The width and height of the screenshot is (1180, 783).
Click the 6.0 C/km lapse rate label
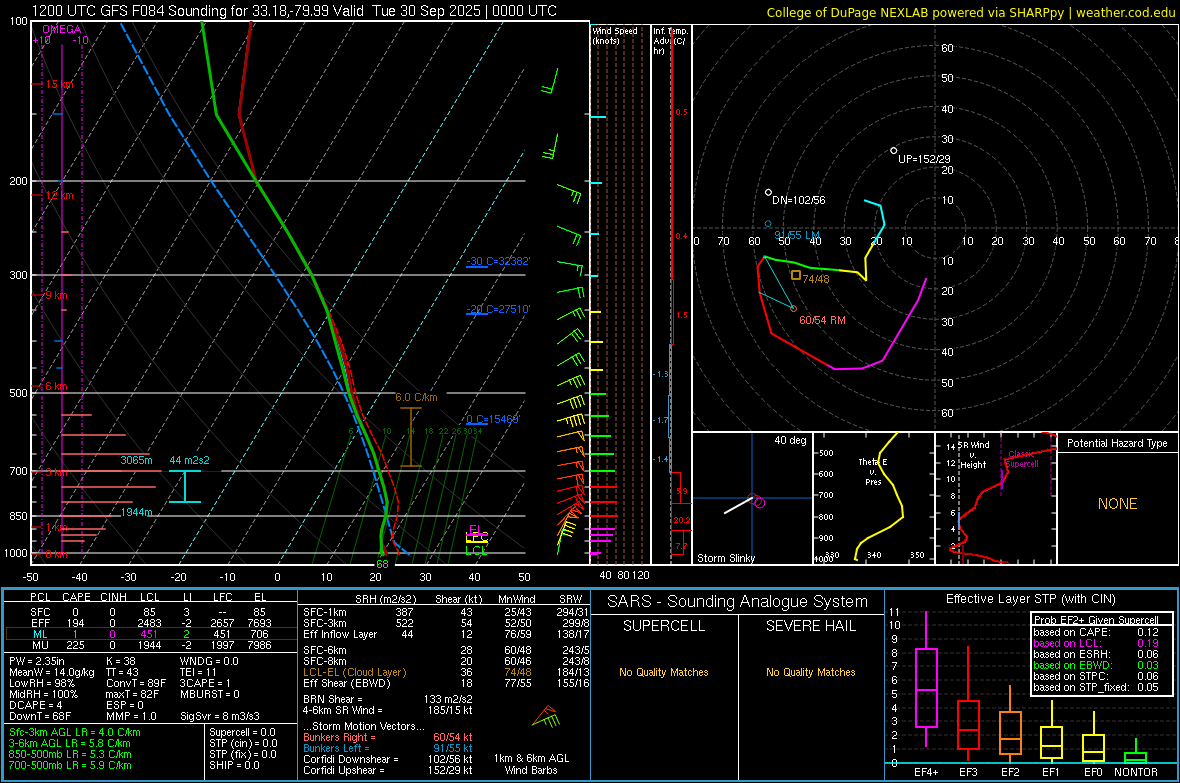[416, 398]
